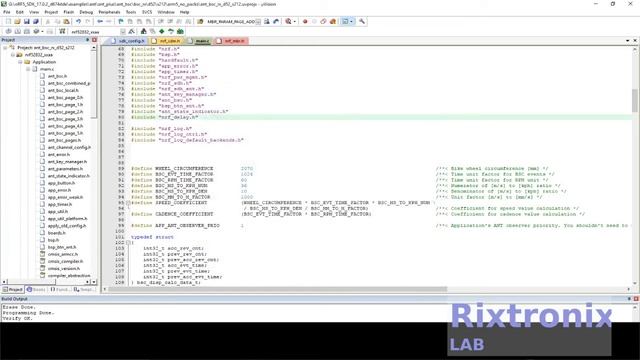Start or stop debug session
Screen dimensions: 640x360
click(289, 21)
